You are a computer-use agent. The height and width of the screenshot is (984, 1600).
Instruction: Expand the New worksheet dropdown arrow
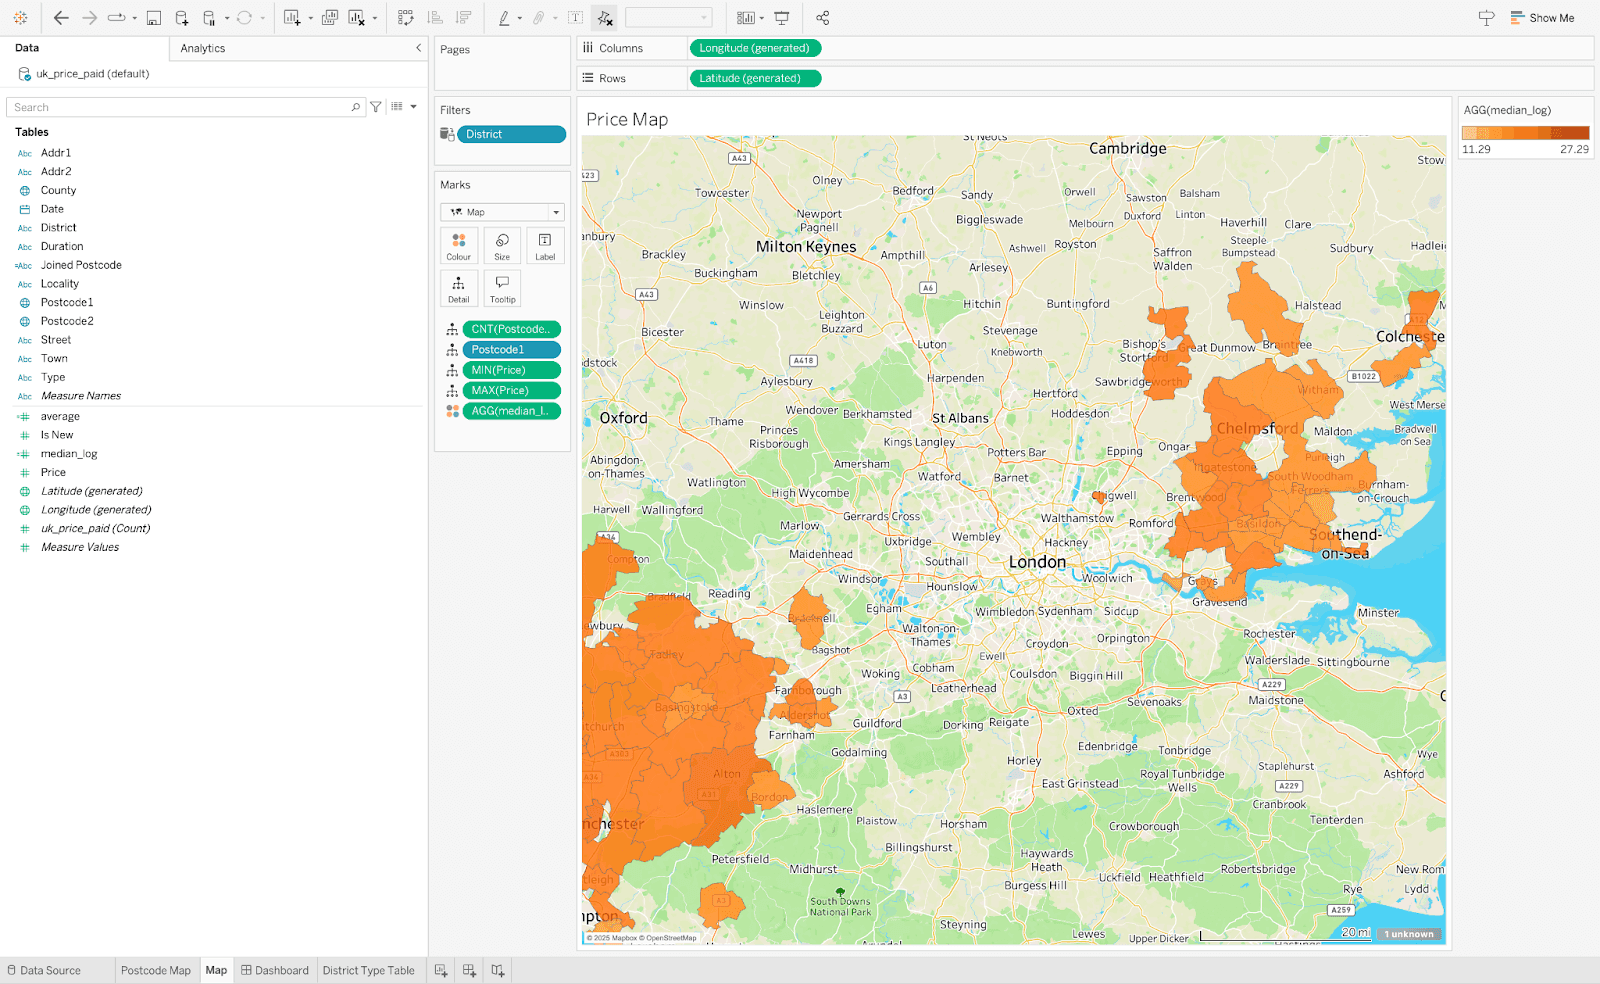(310, 18)
